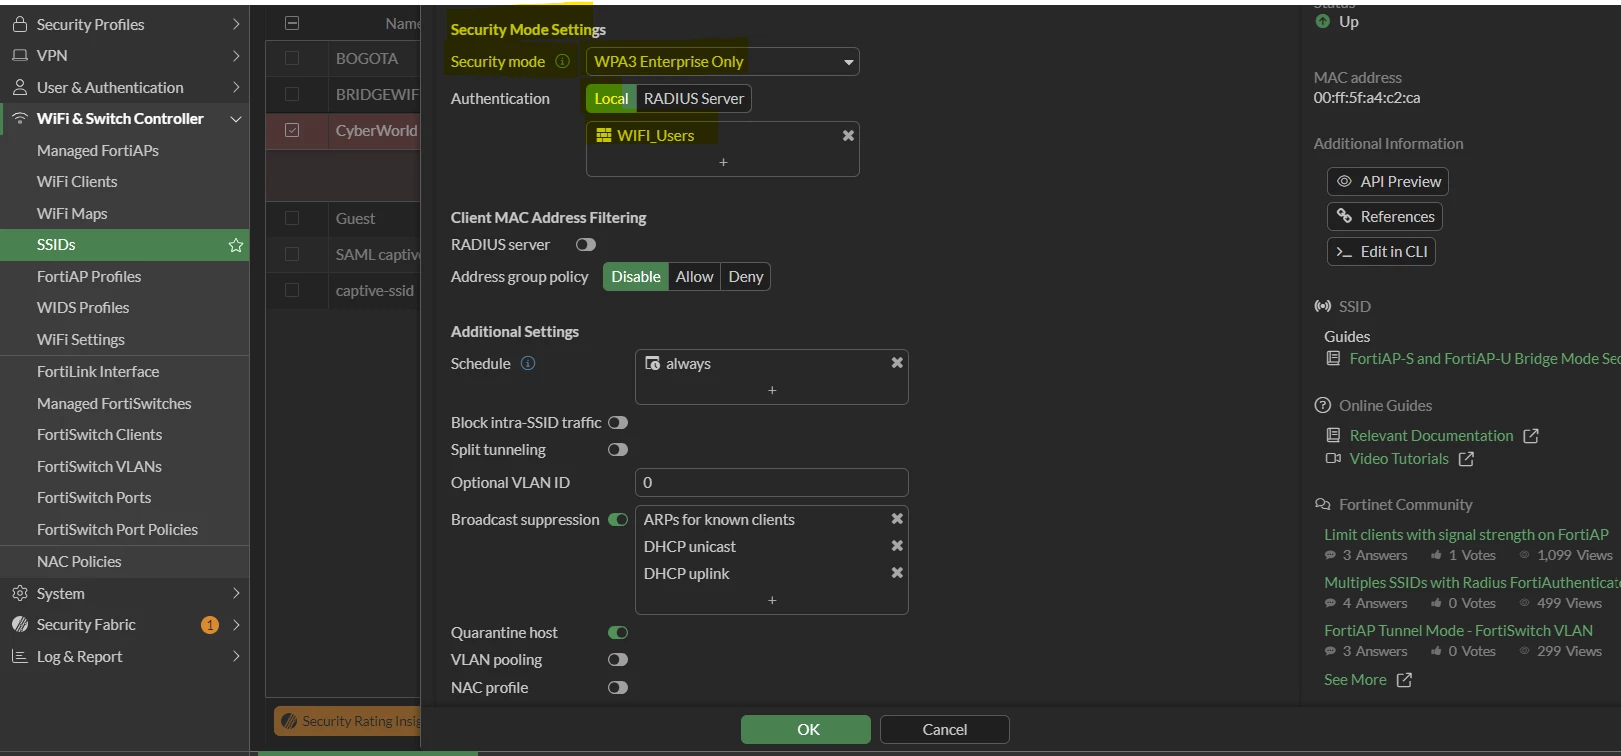
Task: Click the Security Fabric notification badge
Action: pyautogui.click(x=210, y=625)
